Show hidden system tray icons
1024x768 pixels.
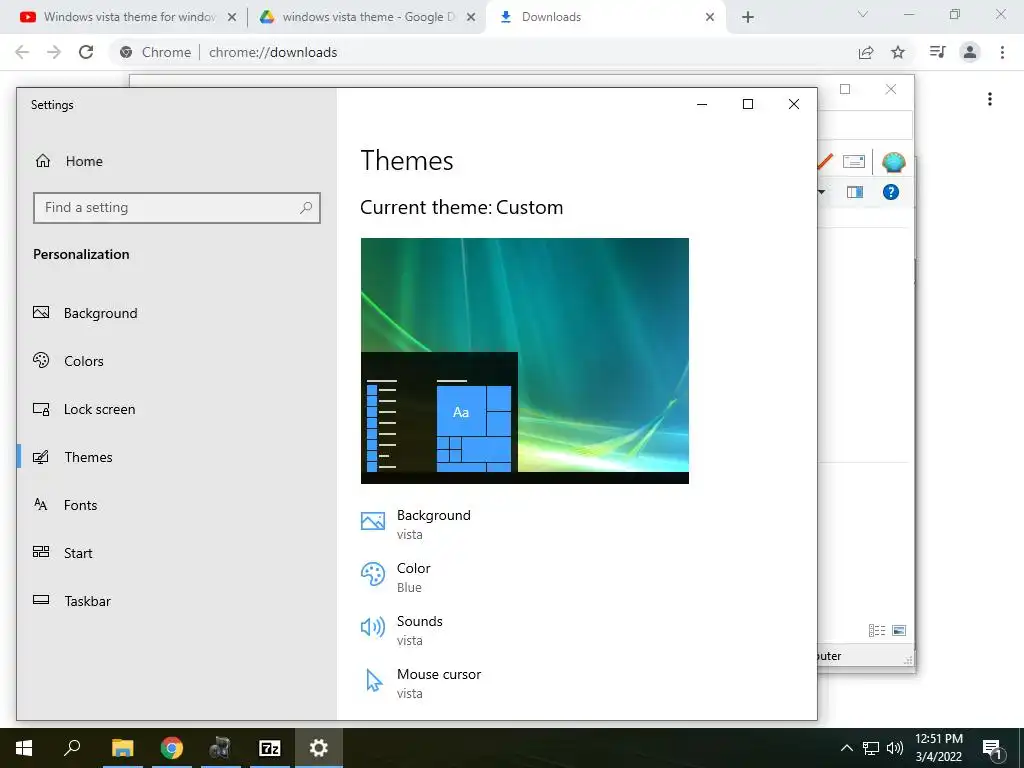846,748
